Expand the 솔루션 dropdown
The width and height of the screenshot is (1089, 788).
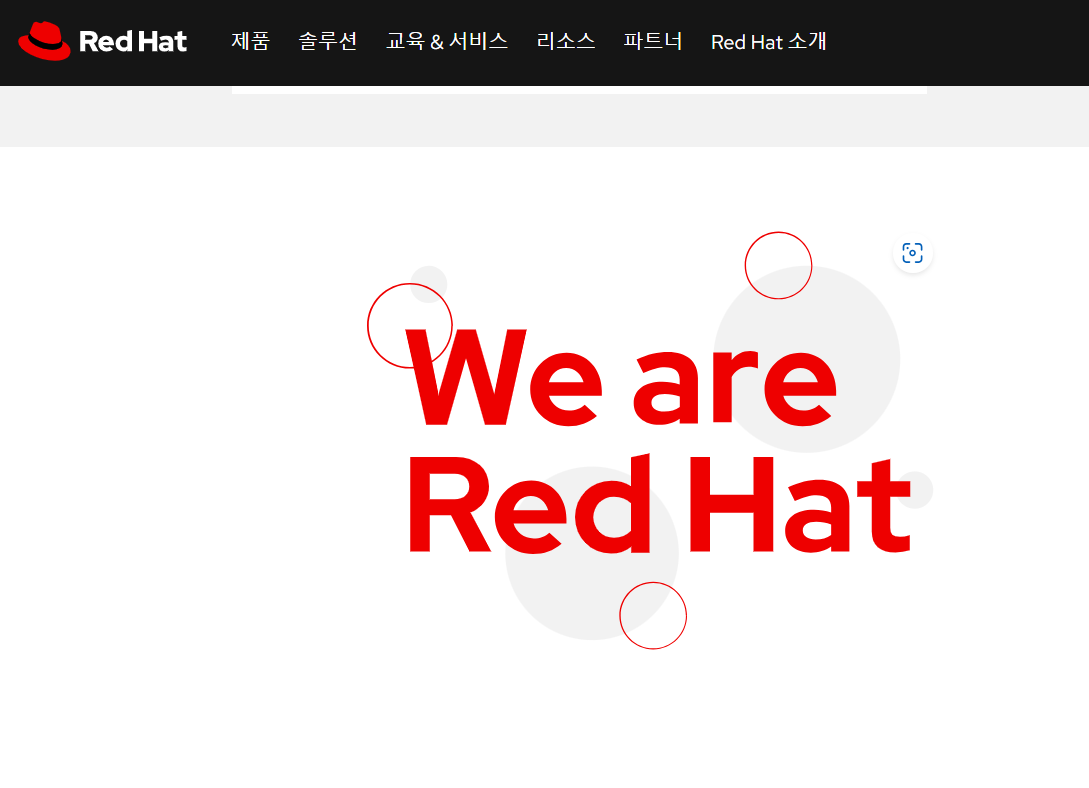click(x=327, y=42)
